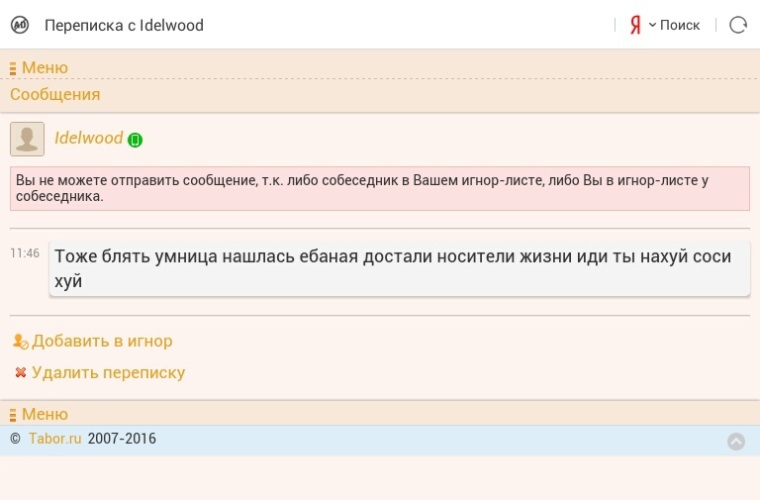Click the Удалить переписку link
The height and width of the screenshot is (500, 760).
108,373
